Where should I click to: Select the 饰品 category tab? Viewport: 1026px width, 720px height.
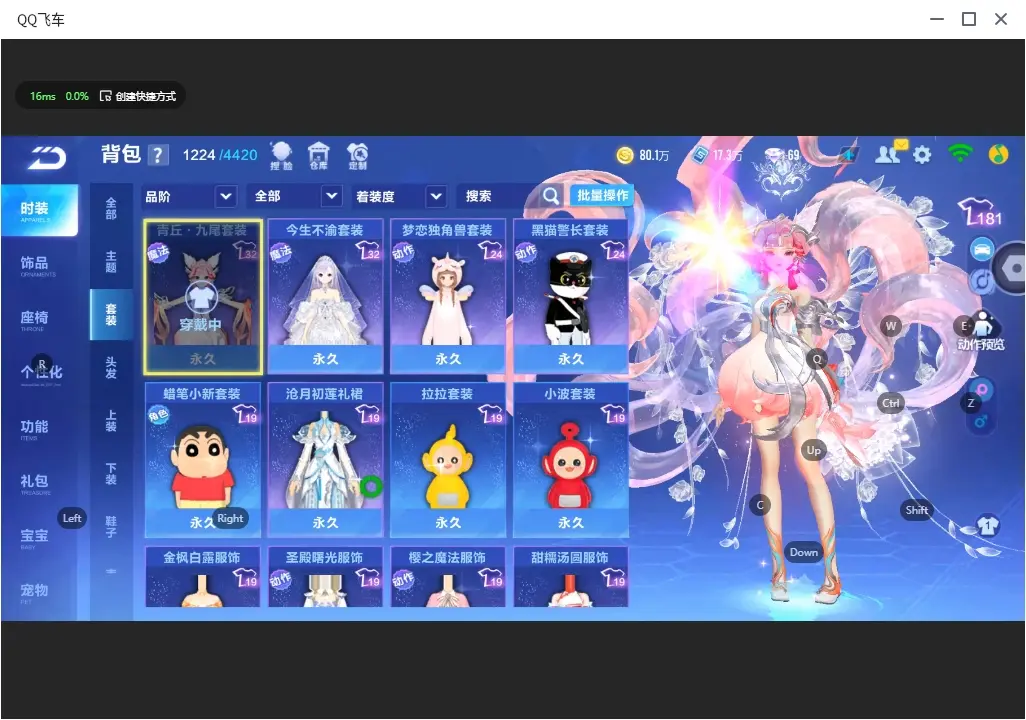point(39,264)
